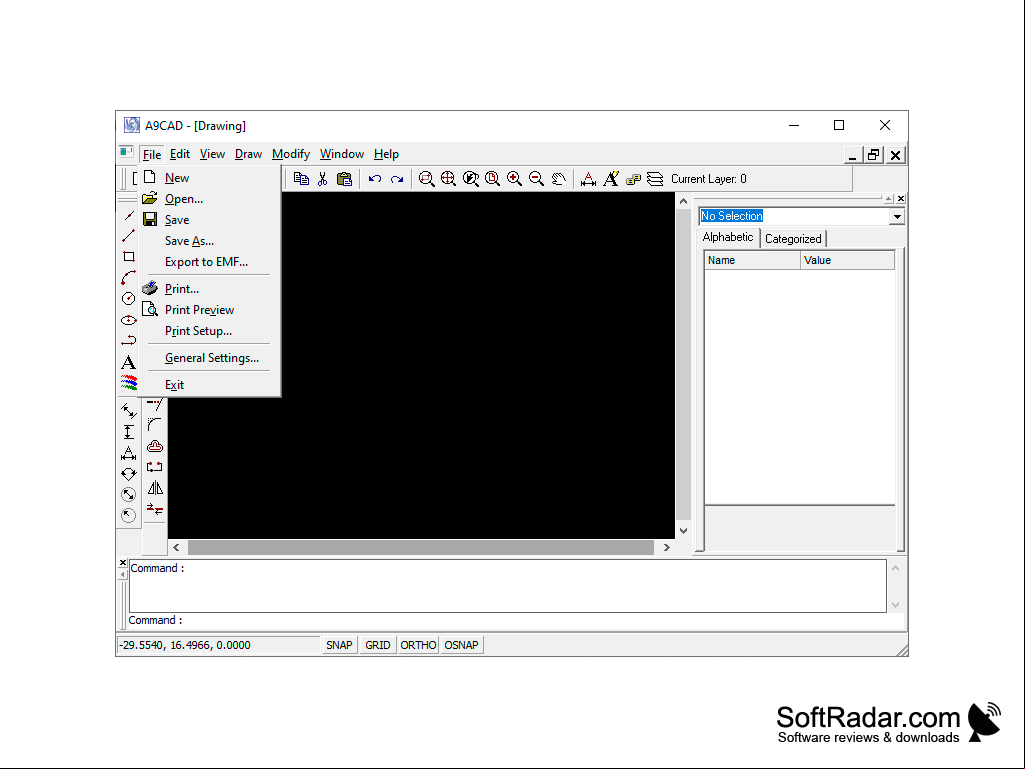
Task: Click the Value column header
Action: point(847,260)
